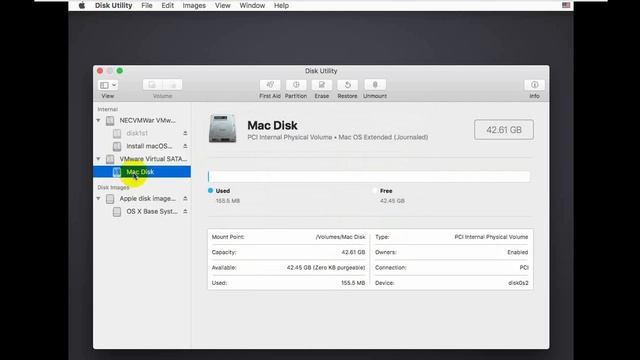
Task: Open the Edit menu
Action: pyautogui.click(x=167, y=5)
